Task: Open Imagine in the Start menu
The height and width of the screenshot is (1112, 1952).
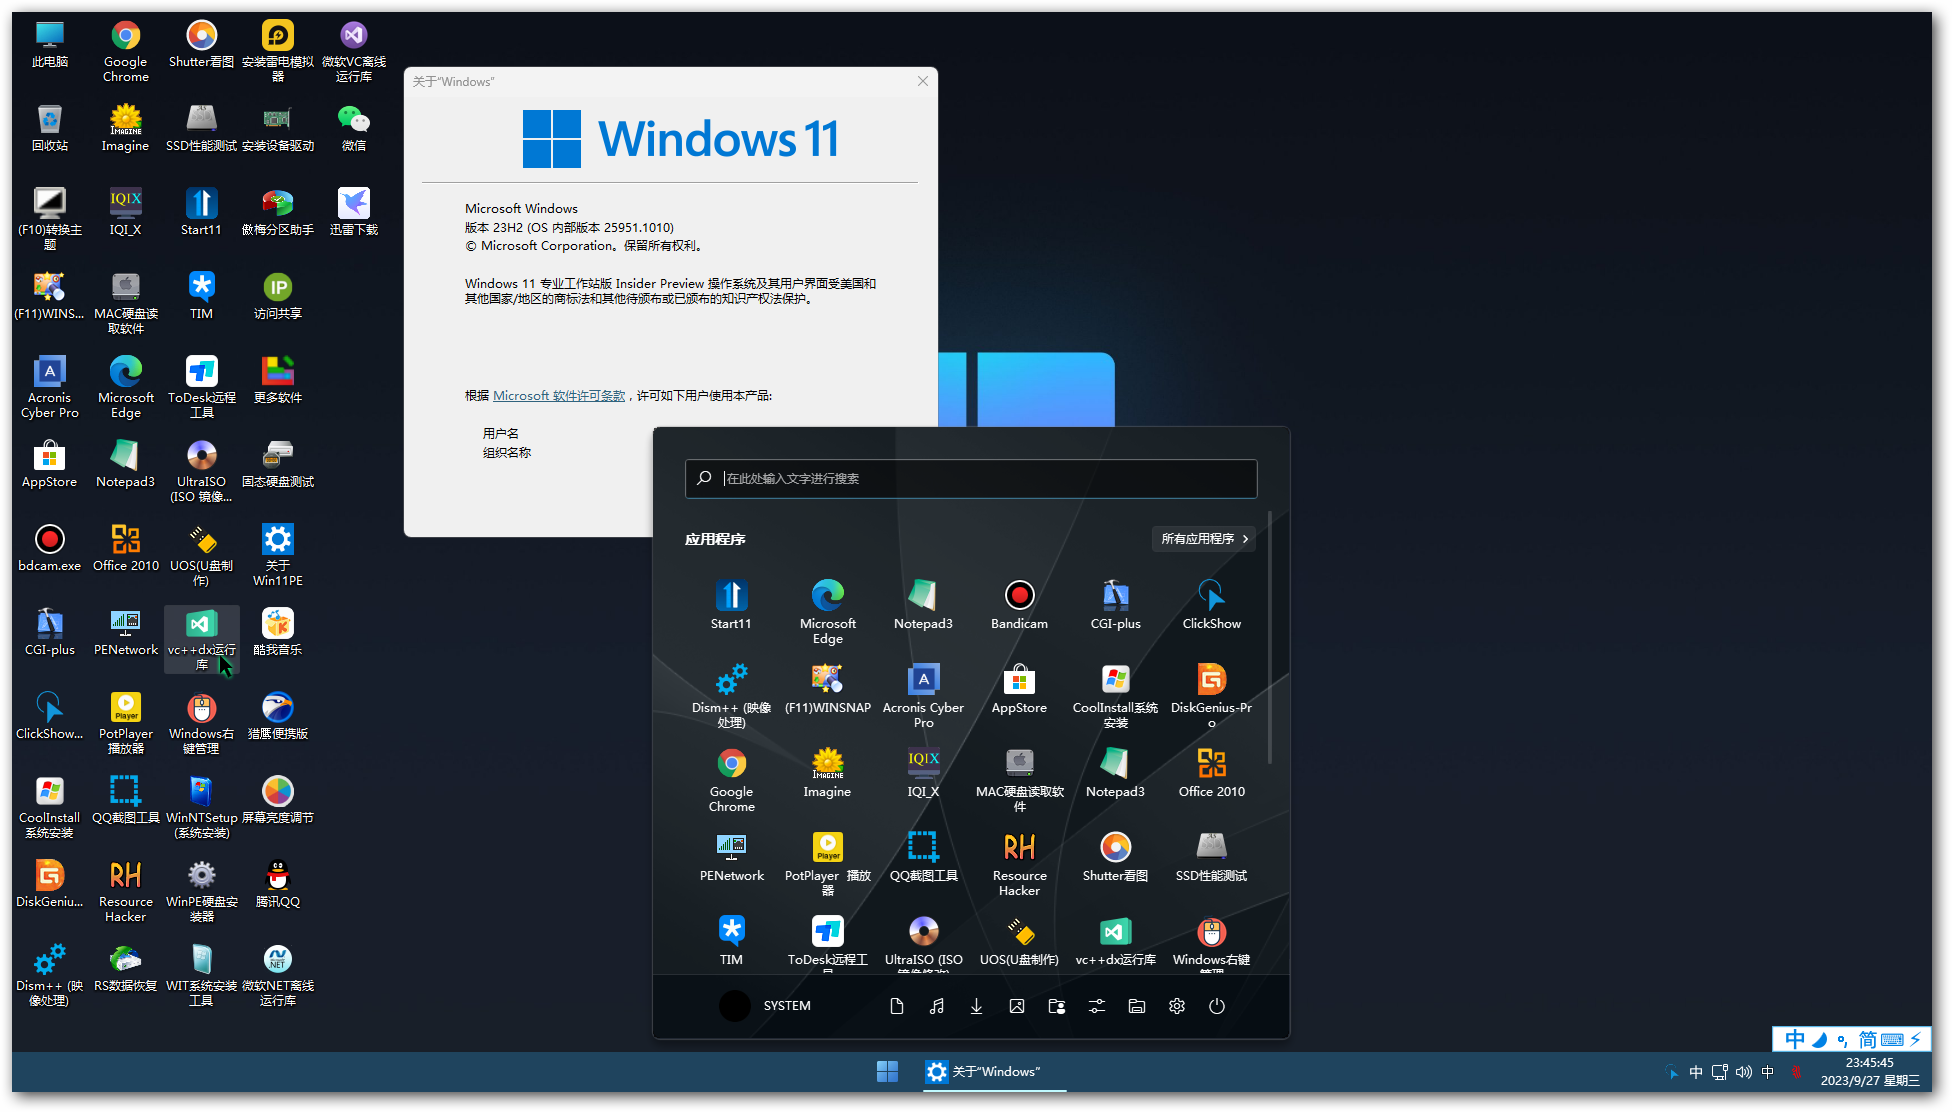Action: pos(827,772)
